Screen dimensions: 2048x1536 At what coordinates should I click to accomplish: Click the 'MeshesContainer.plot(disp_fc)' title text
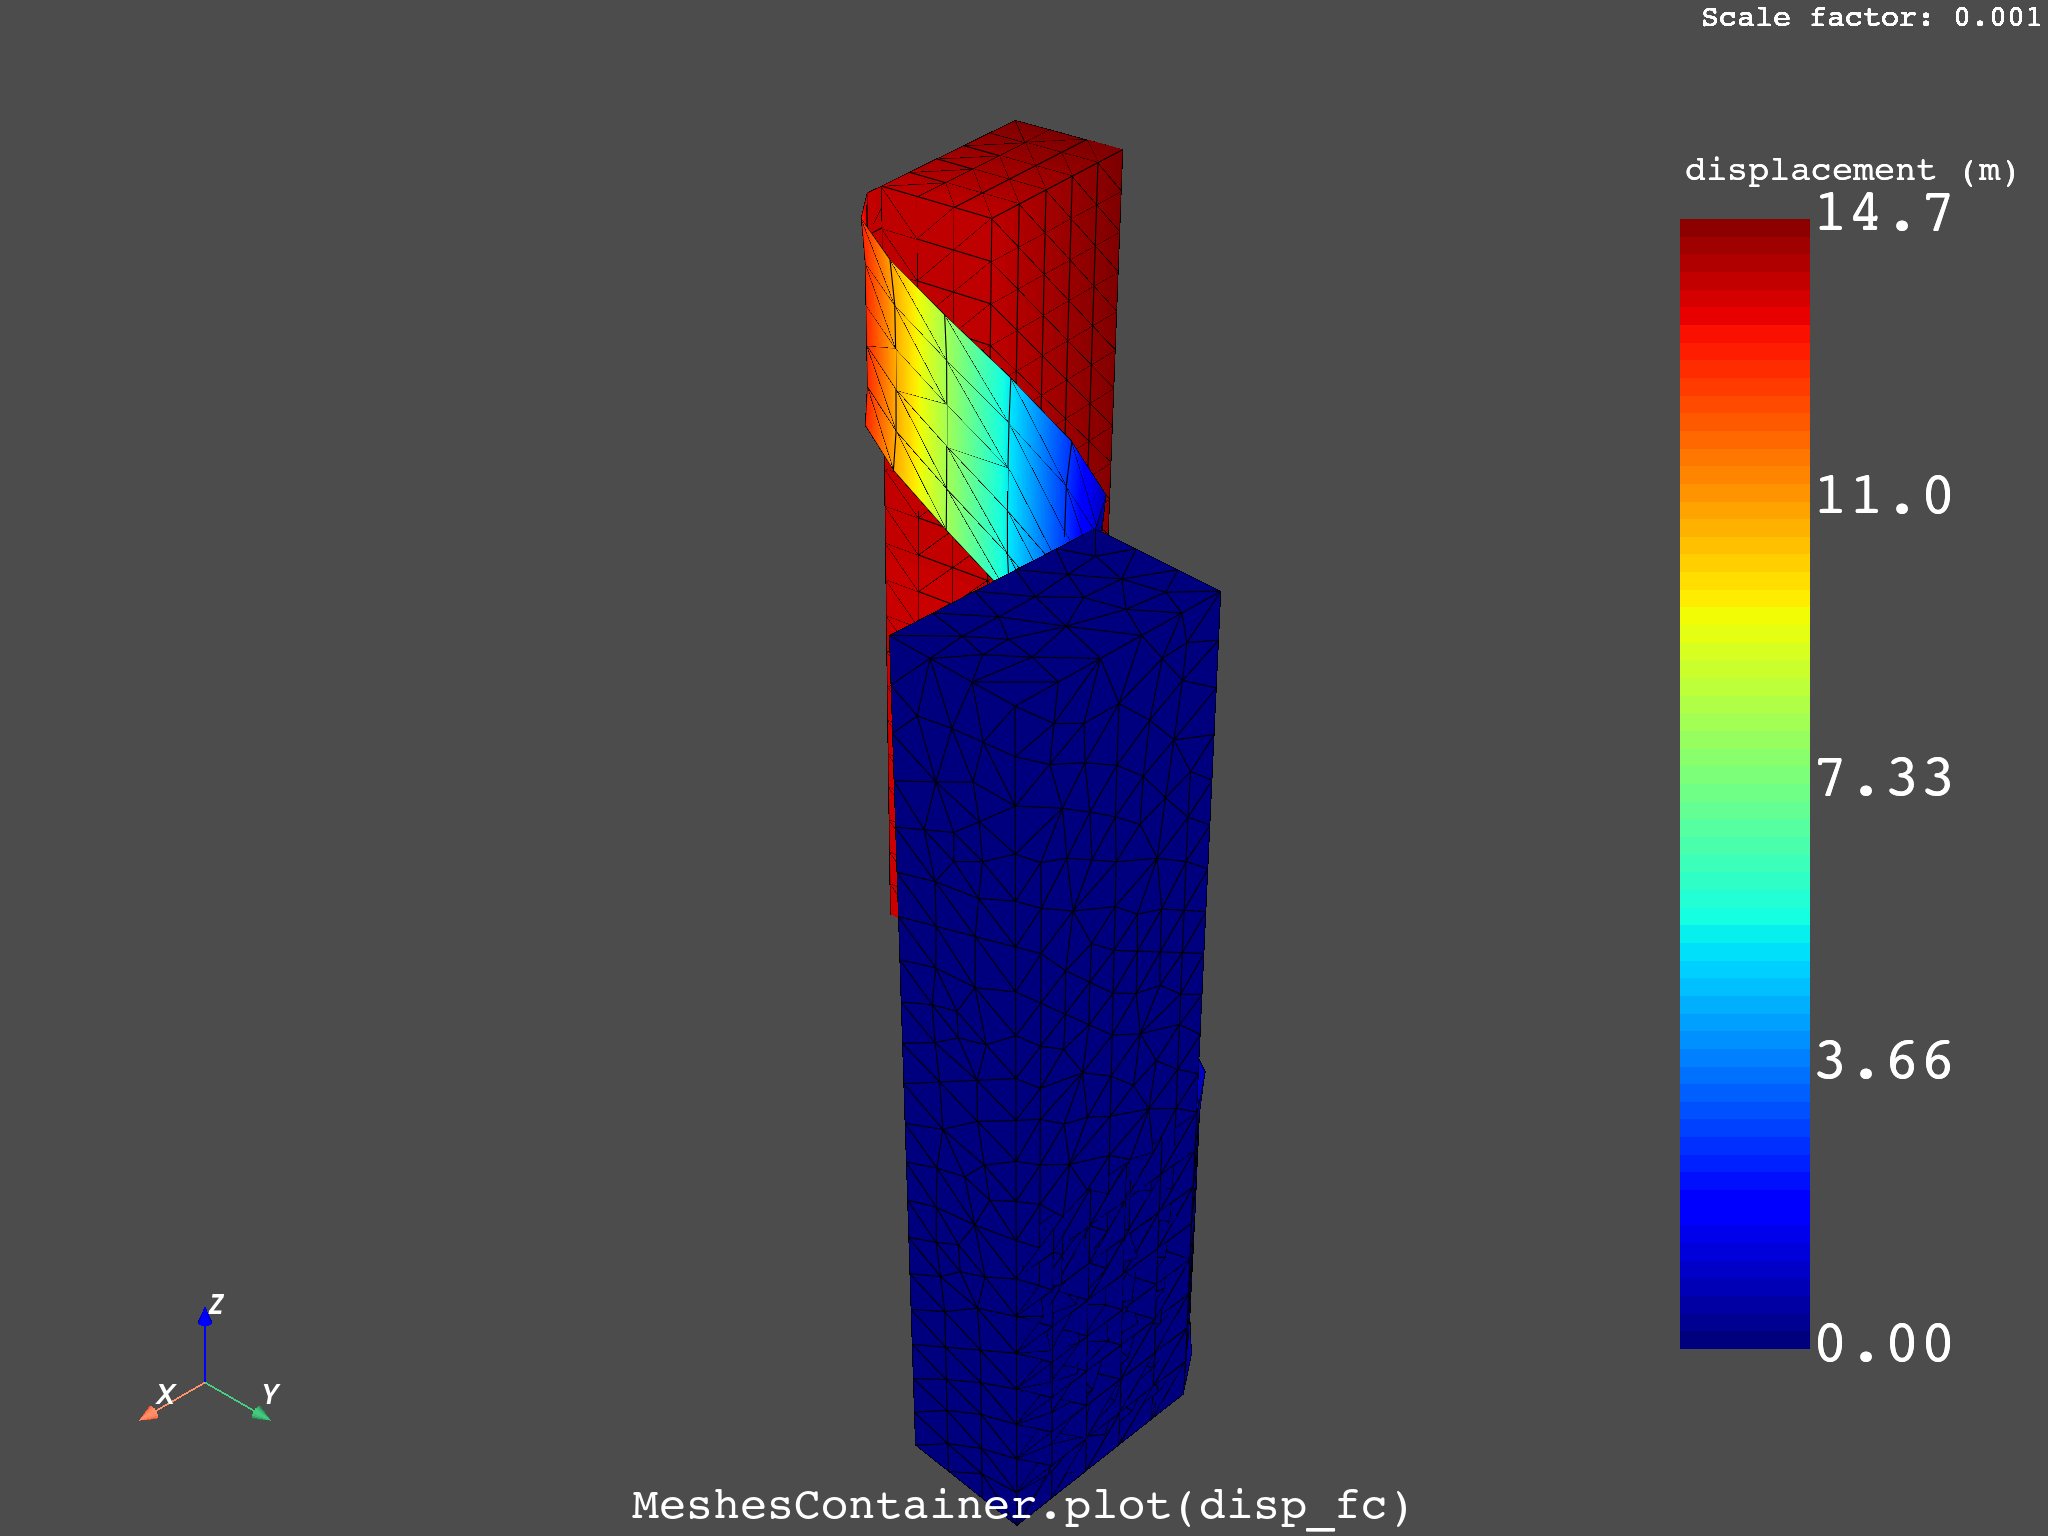click(1021, 1505)
